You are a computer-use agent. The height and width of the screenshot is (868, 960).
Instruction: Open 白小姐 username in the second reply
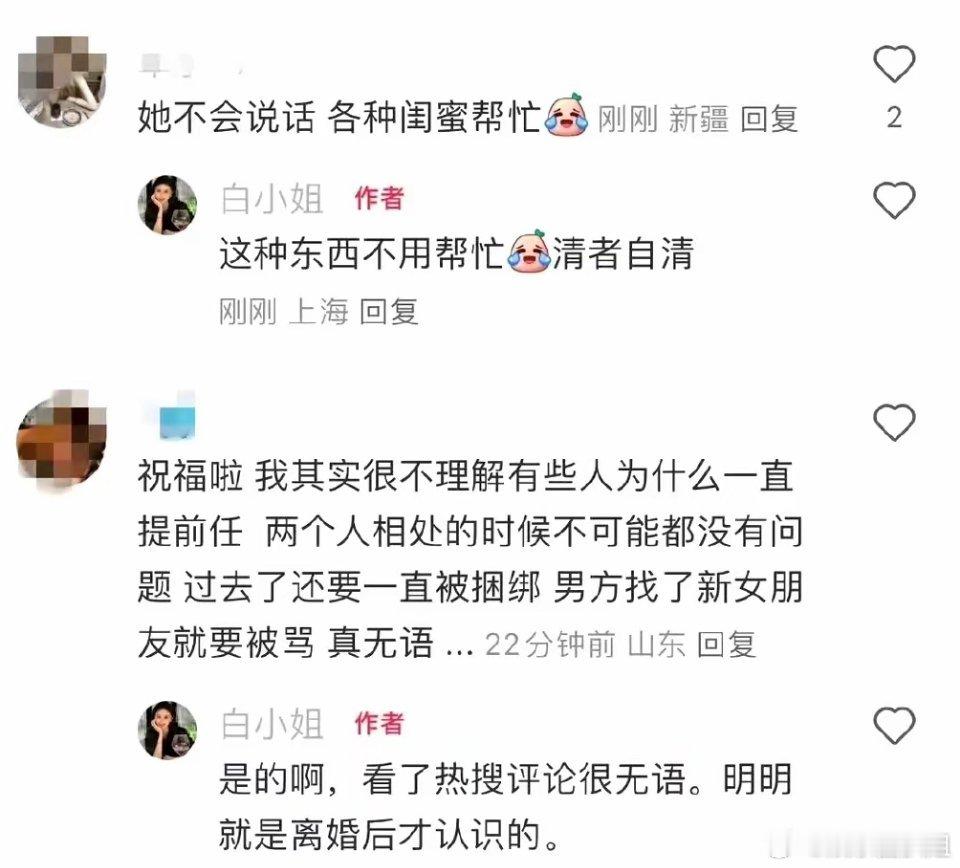click(272, 724)
